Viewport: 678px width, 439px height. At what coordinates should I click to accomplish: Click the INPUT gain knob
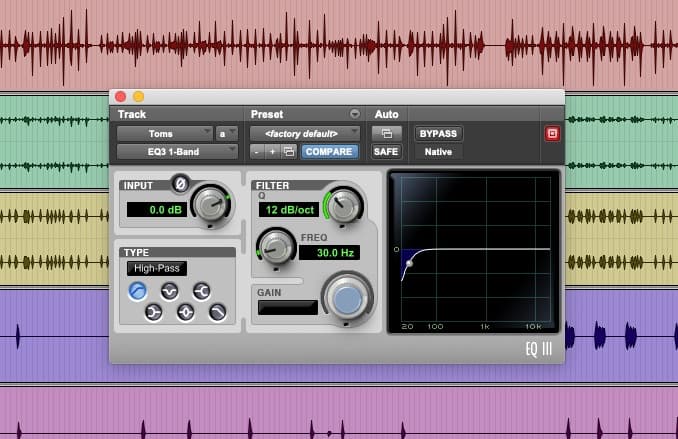point(211,205)
